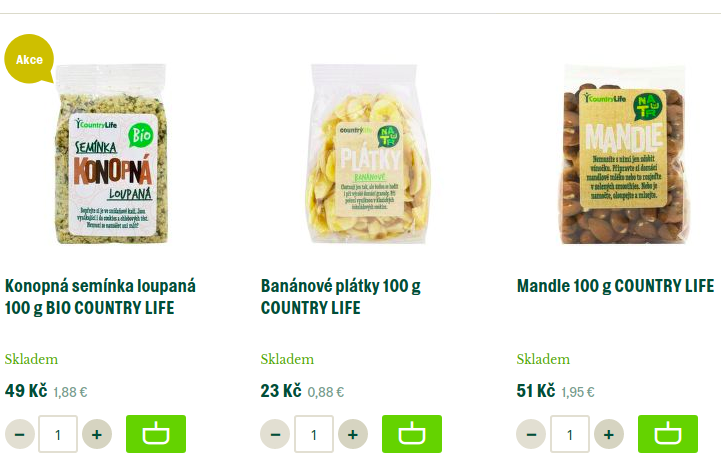Open Konopná semínka loupaná 100 g product link
Screen dimensions: 721x470
tap(100, 297)
